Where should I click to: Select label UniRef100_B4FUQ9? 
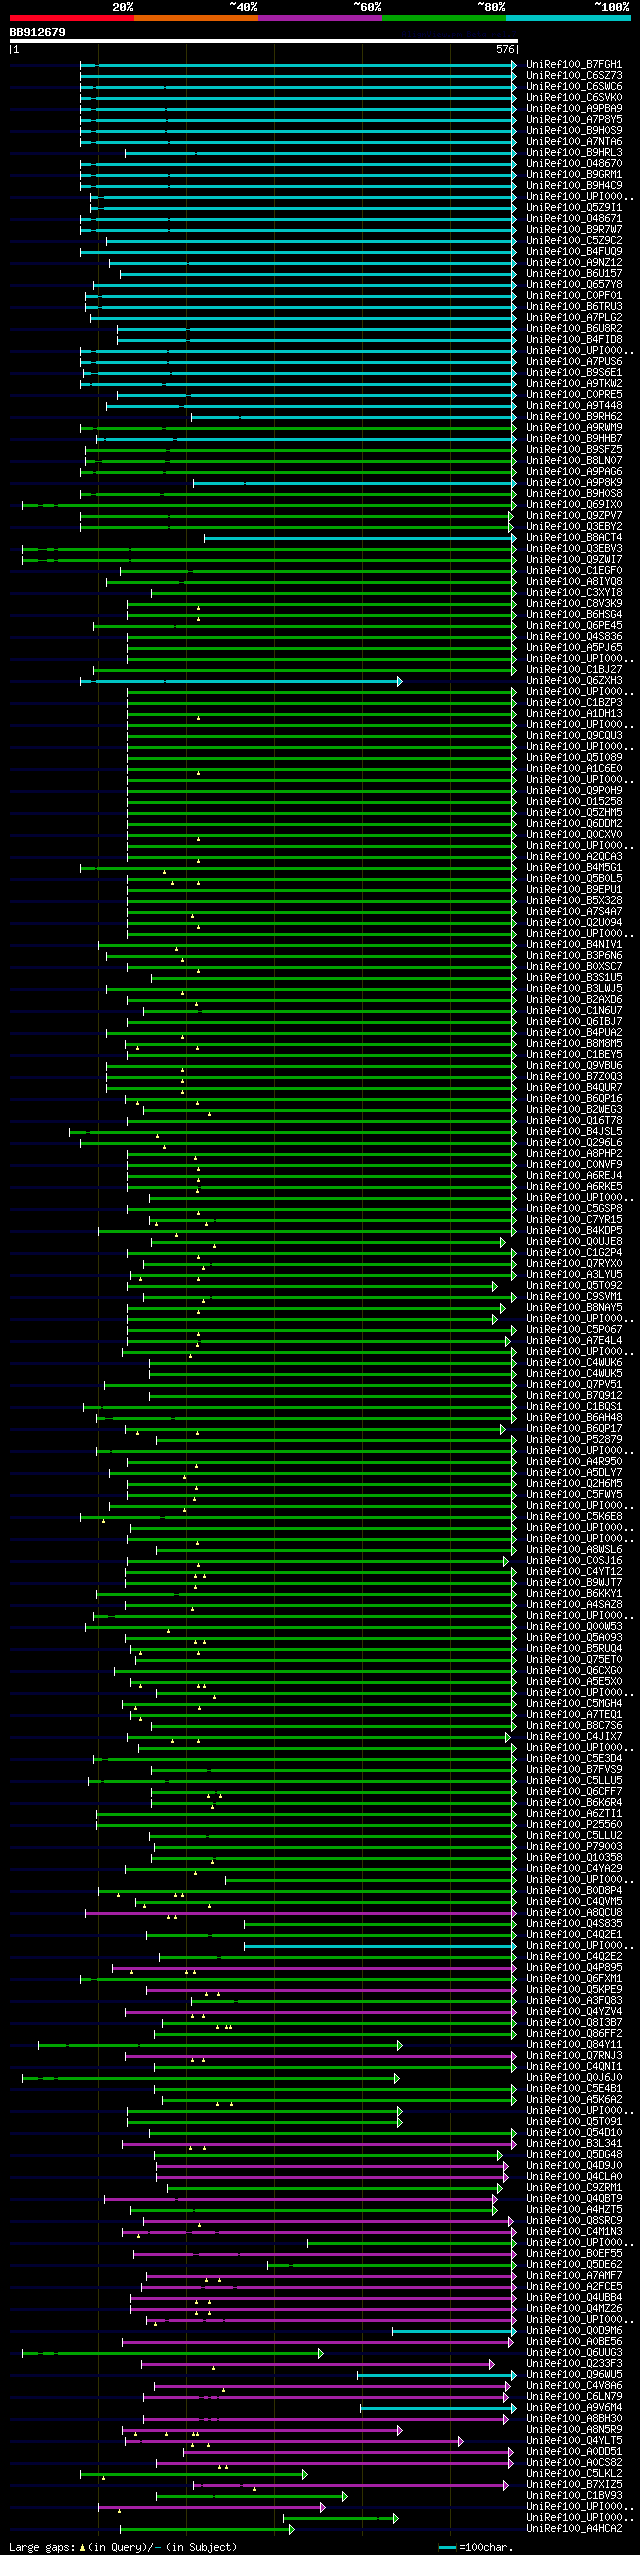[574, 252]
